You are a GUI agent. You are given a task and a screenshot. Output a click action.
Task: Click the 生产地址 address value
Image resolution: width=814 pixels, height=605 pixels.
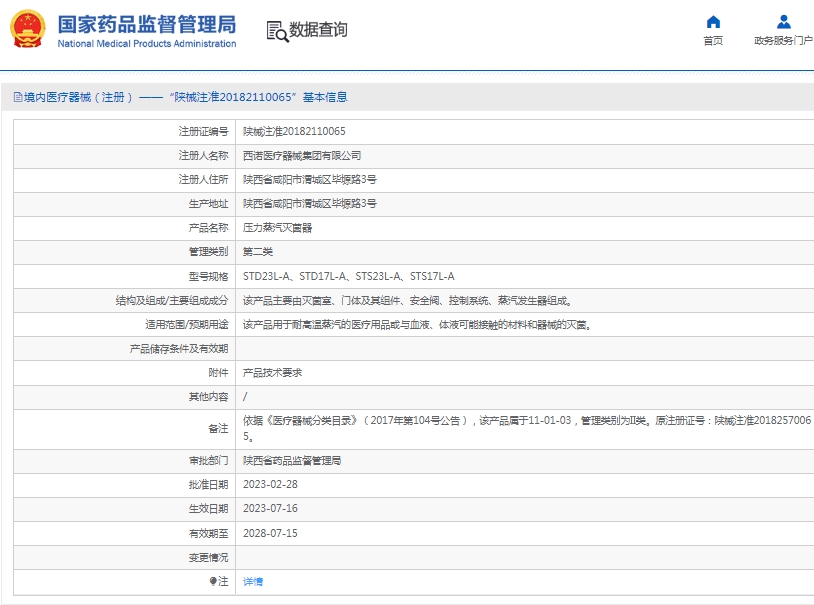click(x=309, y=204)
